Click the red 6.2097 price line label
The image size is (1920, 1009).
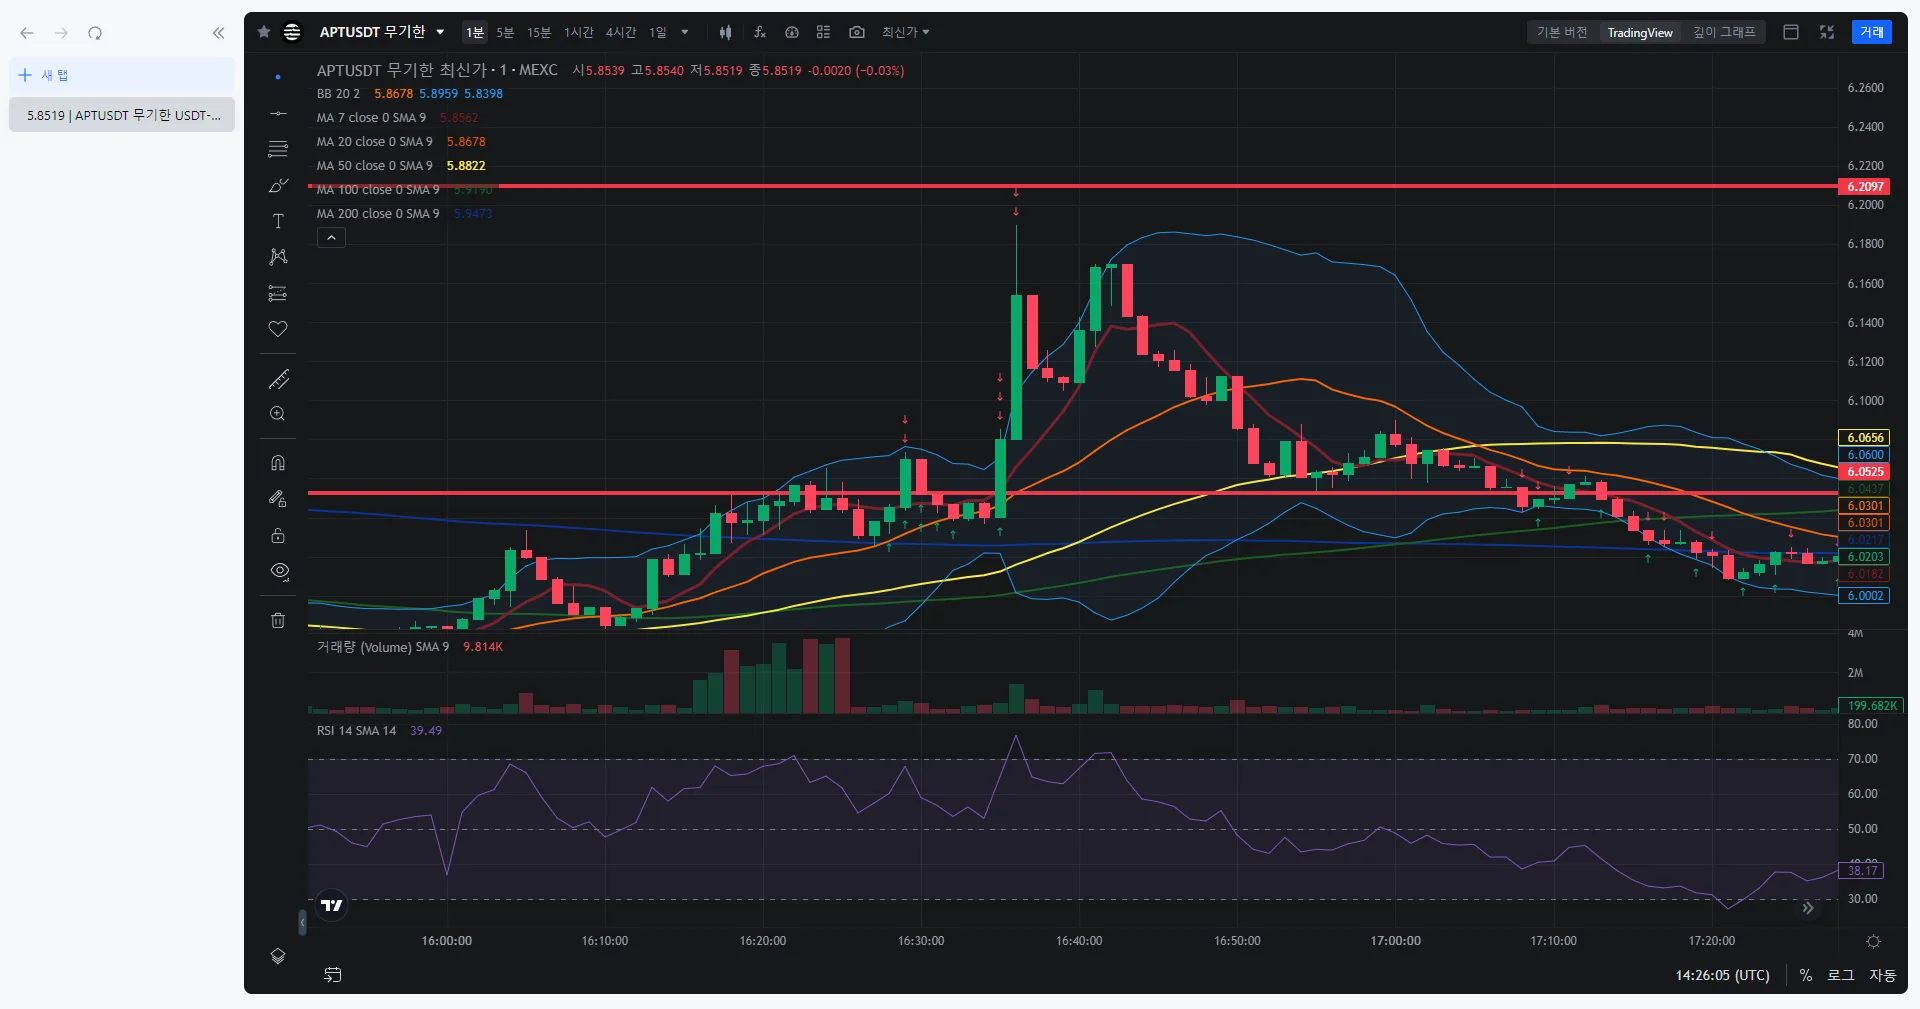[x=1865, y=187]
